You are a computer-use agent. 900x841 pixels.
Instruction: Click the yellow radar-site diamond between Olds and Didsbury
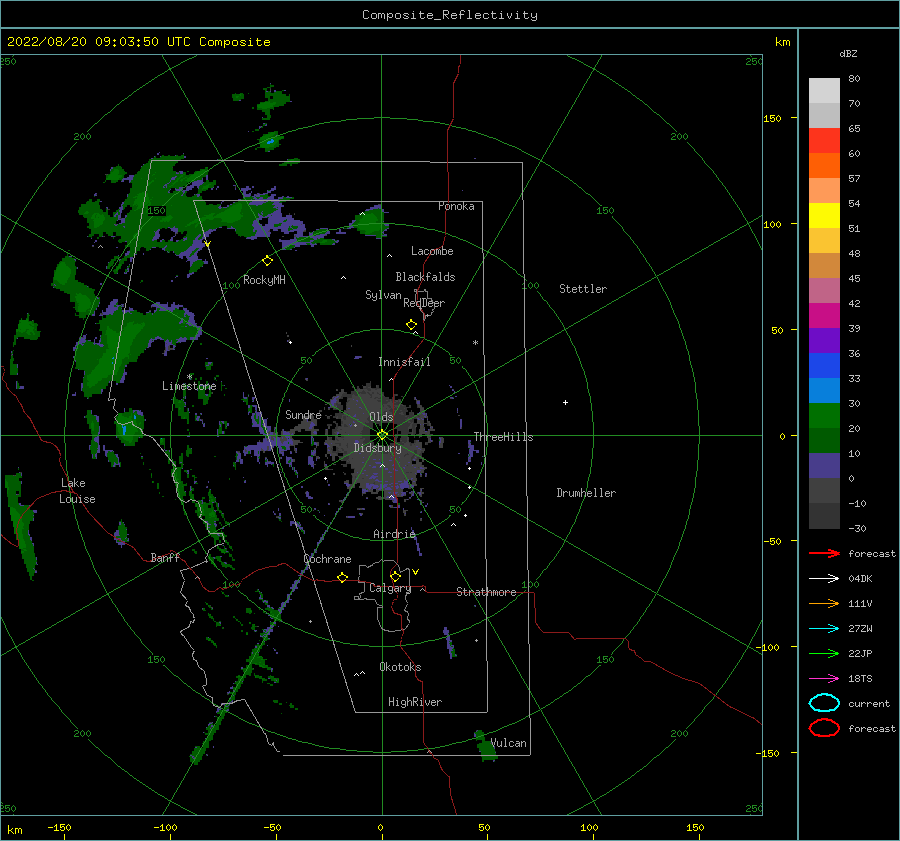[x=382, y=435]
